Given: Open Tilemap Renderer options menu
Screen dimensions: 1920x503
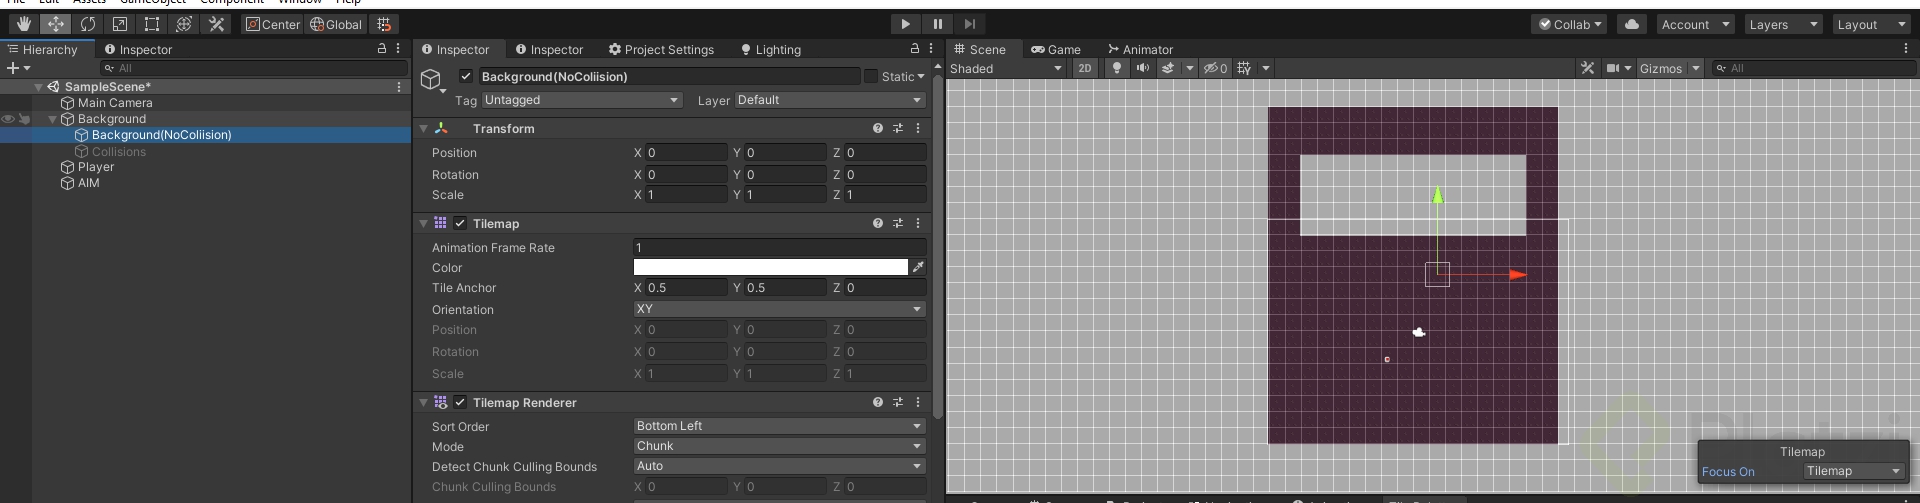Looking at the screenshot, I should [917, 402].
